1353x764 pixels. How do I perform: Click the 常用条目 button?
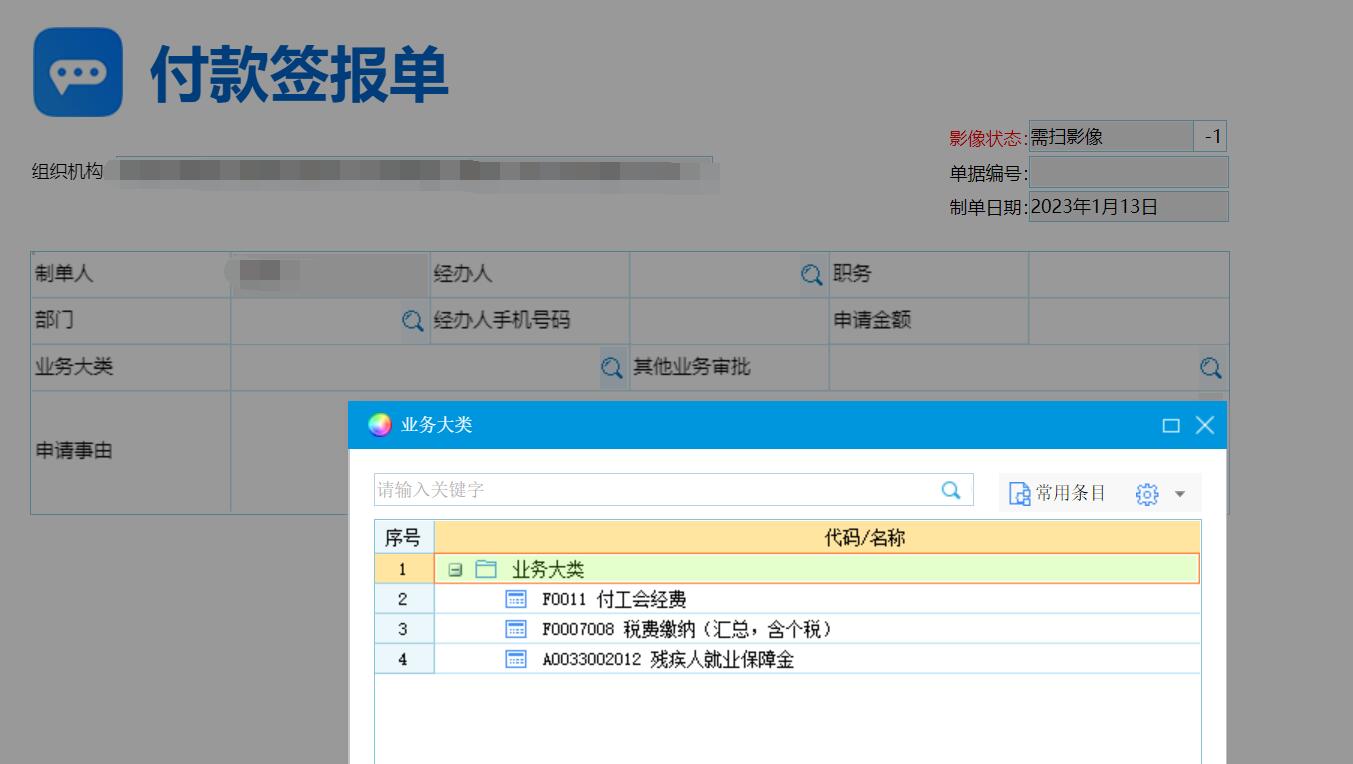(1058, 493)
